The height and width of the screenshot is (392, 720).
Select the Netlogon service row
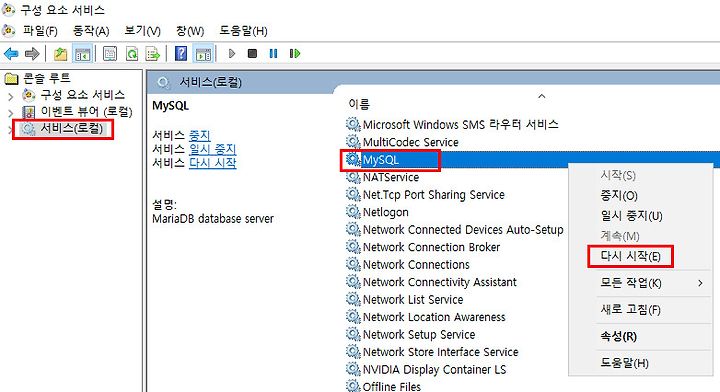pos(386,212)
